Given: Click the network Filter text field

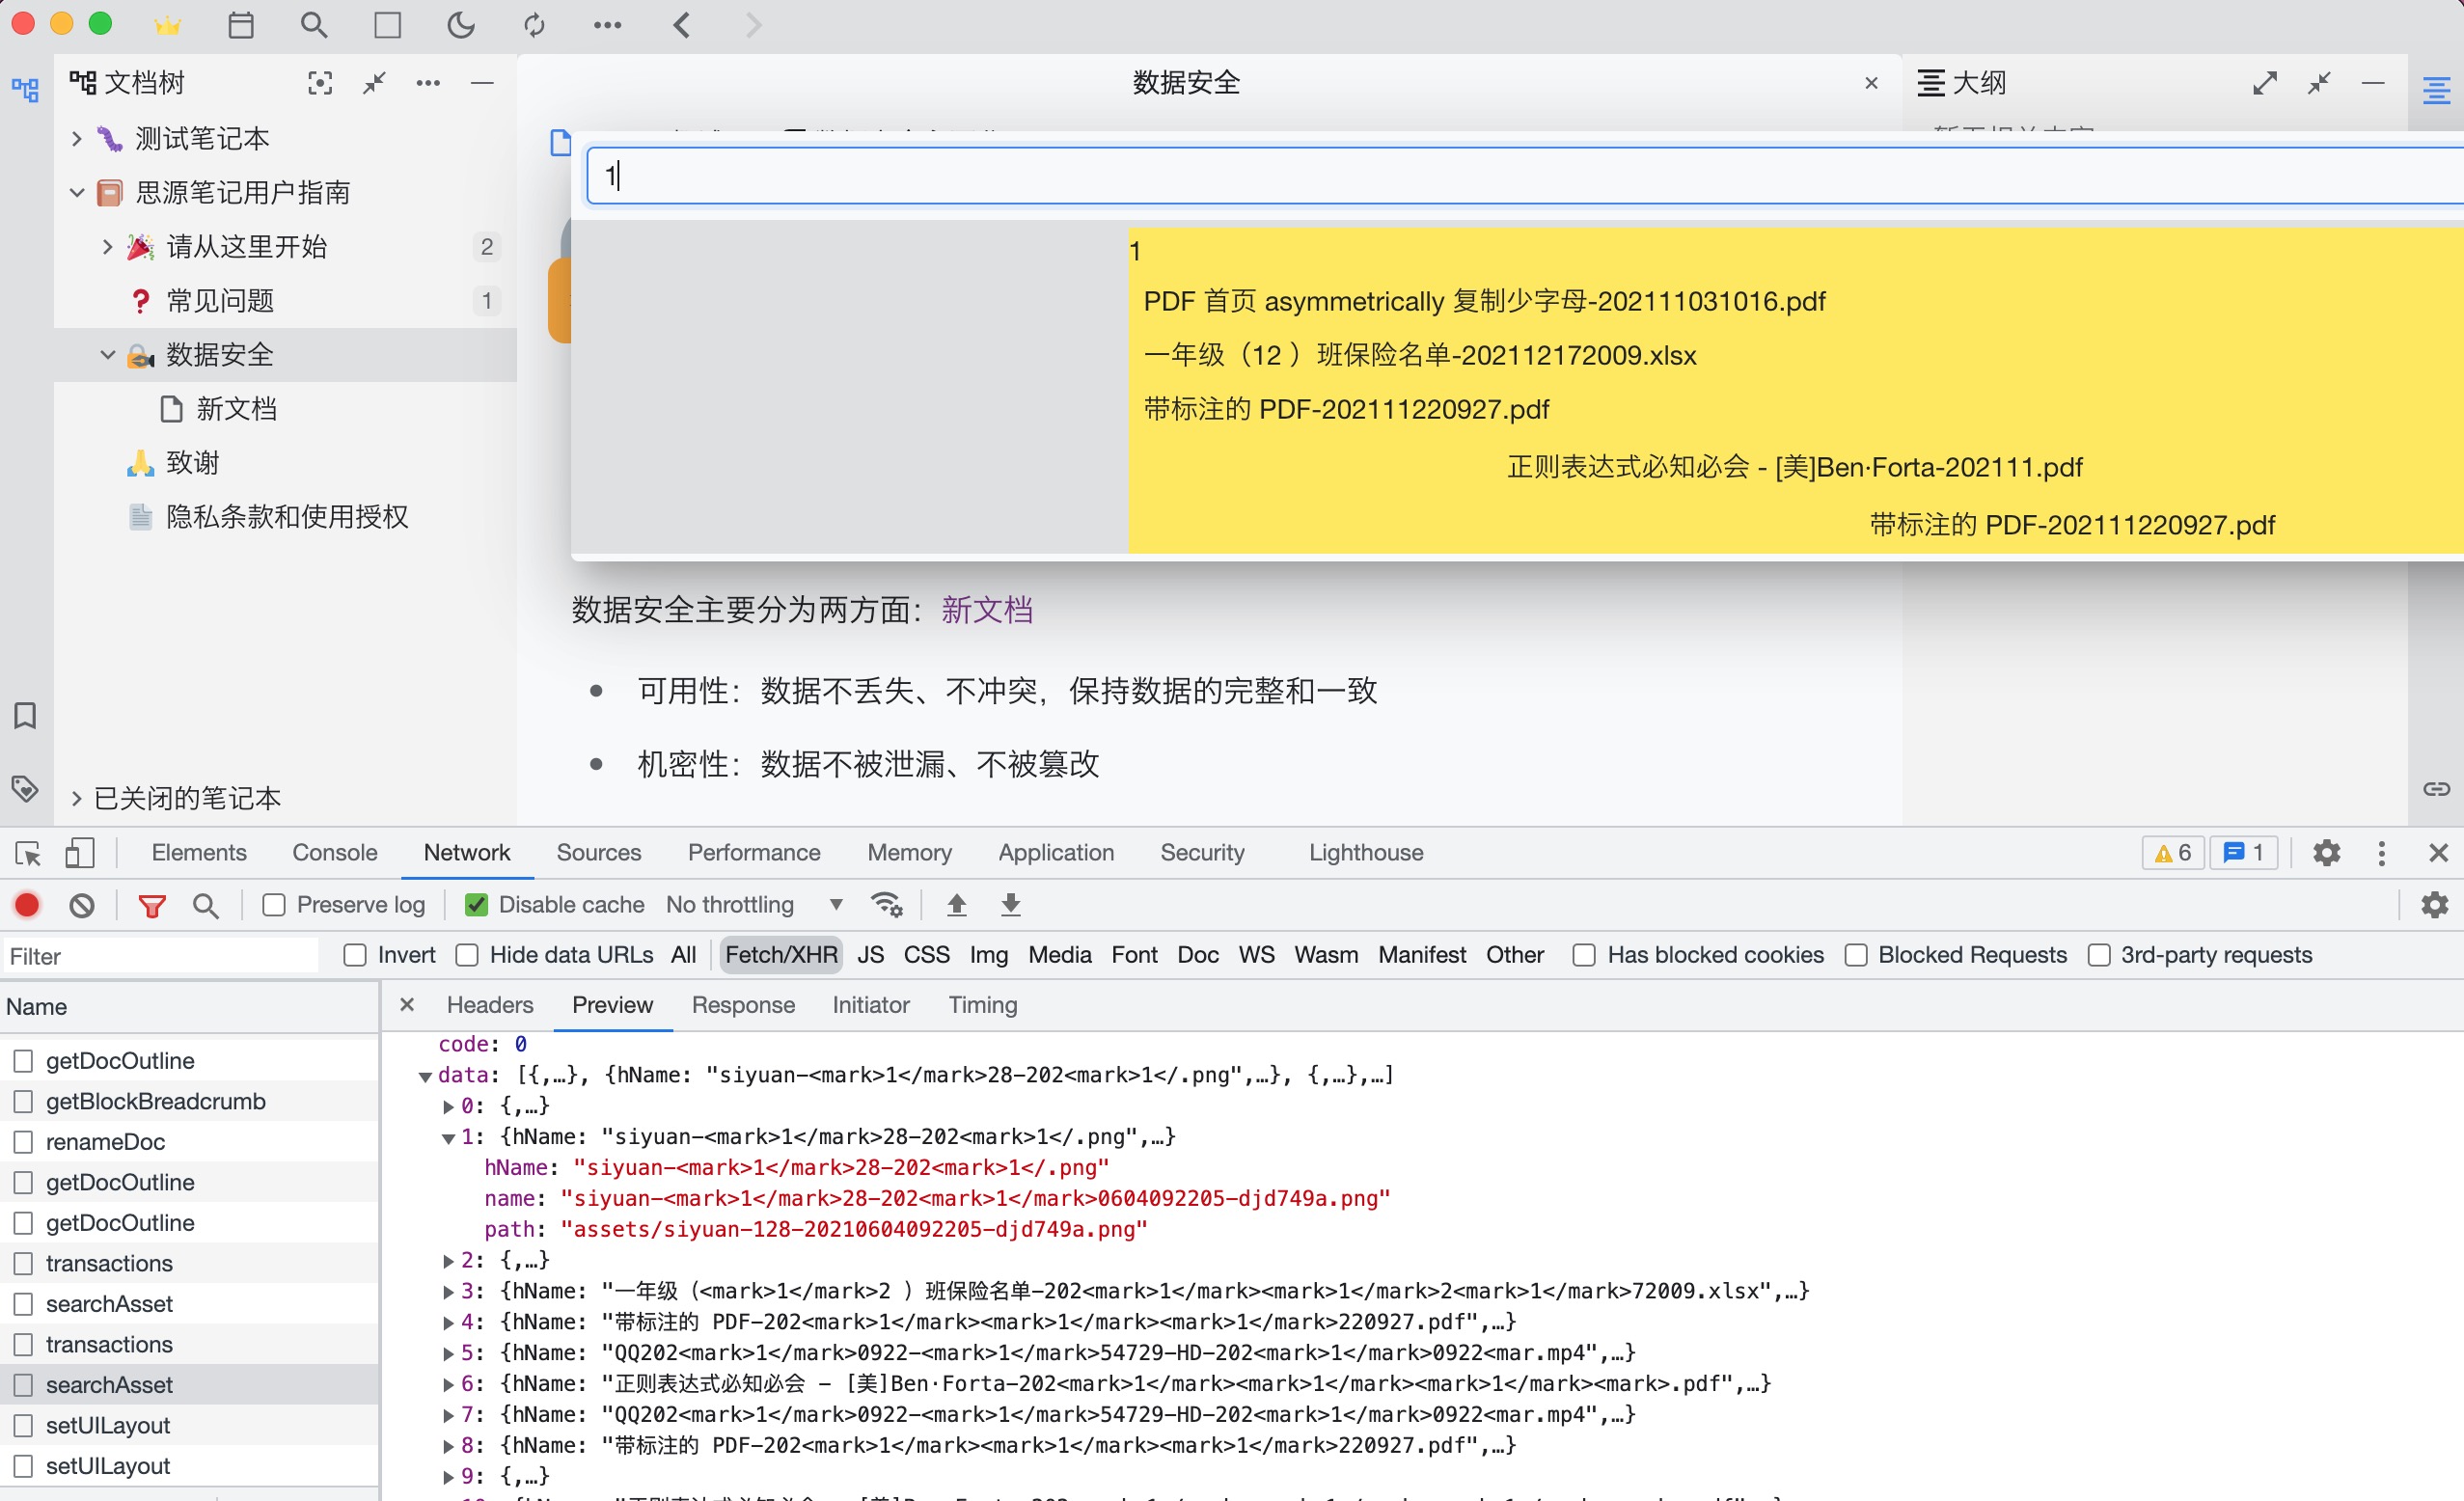Looking at the screenshot, I should [x=160, y=956].
